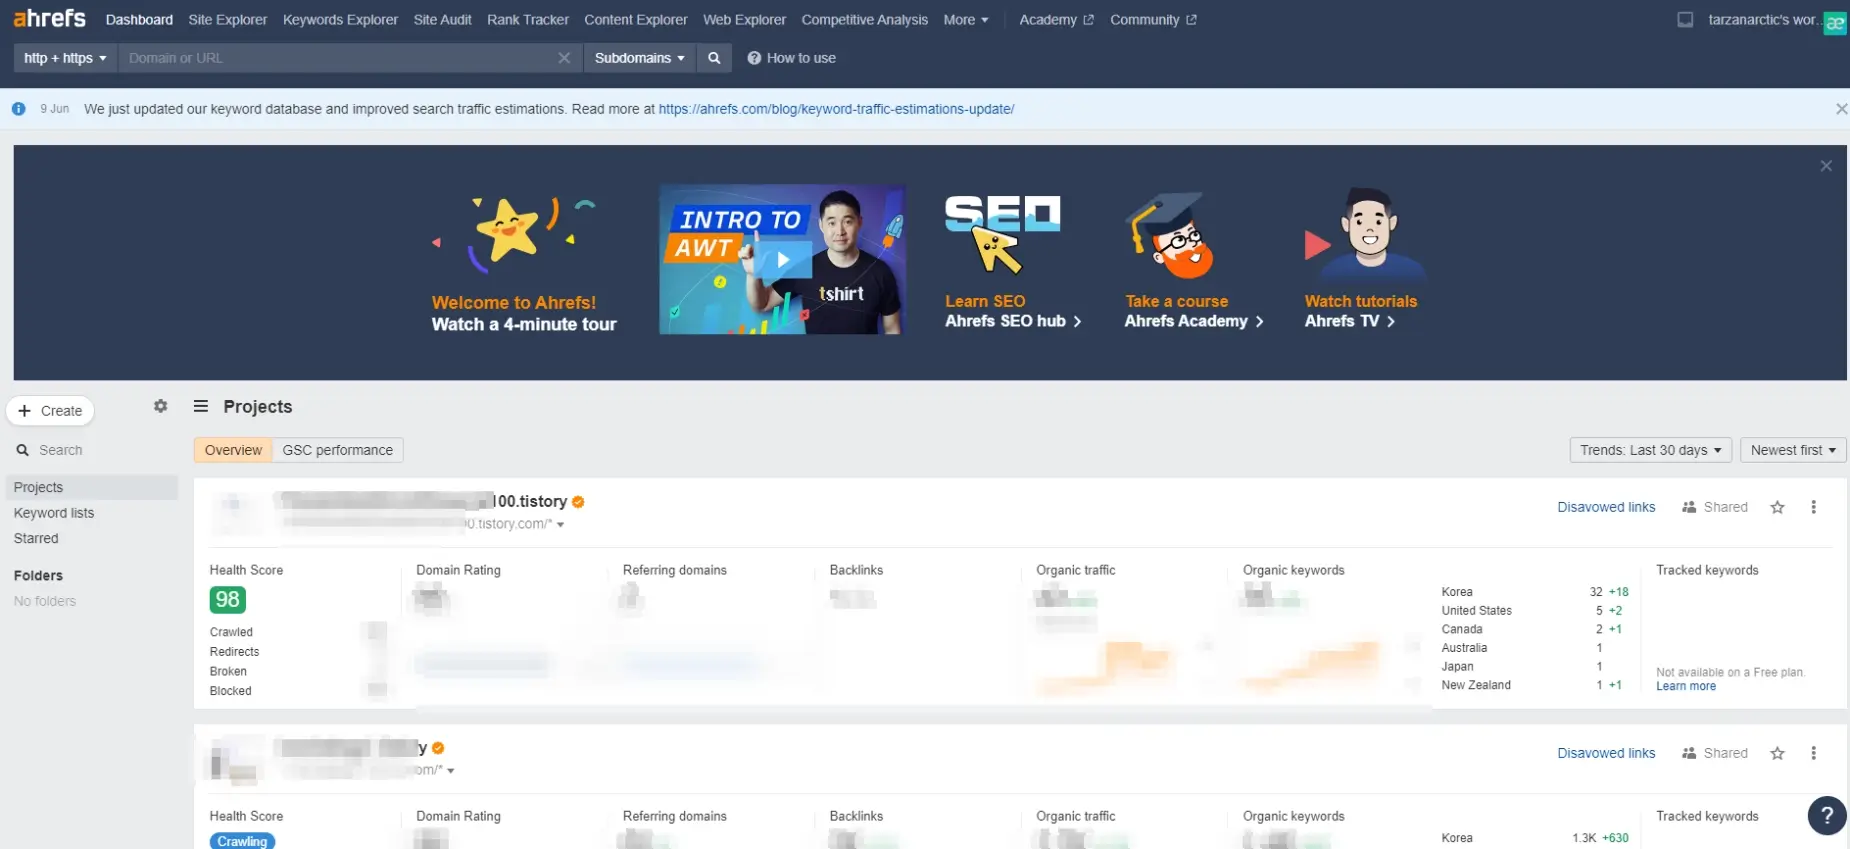1850x849 pixels.
Task: Click the verified badge next to tistory
Action: [578, 502]
